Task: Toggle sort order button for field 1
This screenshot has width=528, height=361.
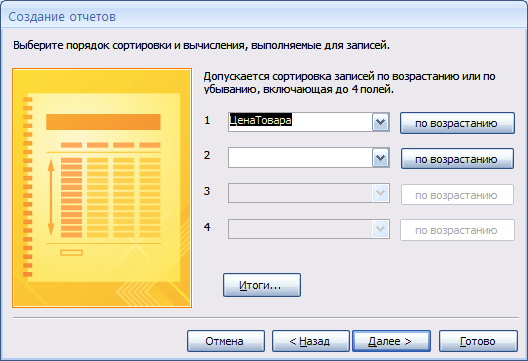Action: point(457,123)
